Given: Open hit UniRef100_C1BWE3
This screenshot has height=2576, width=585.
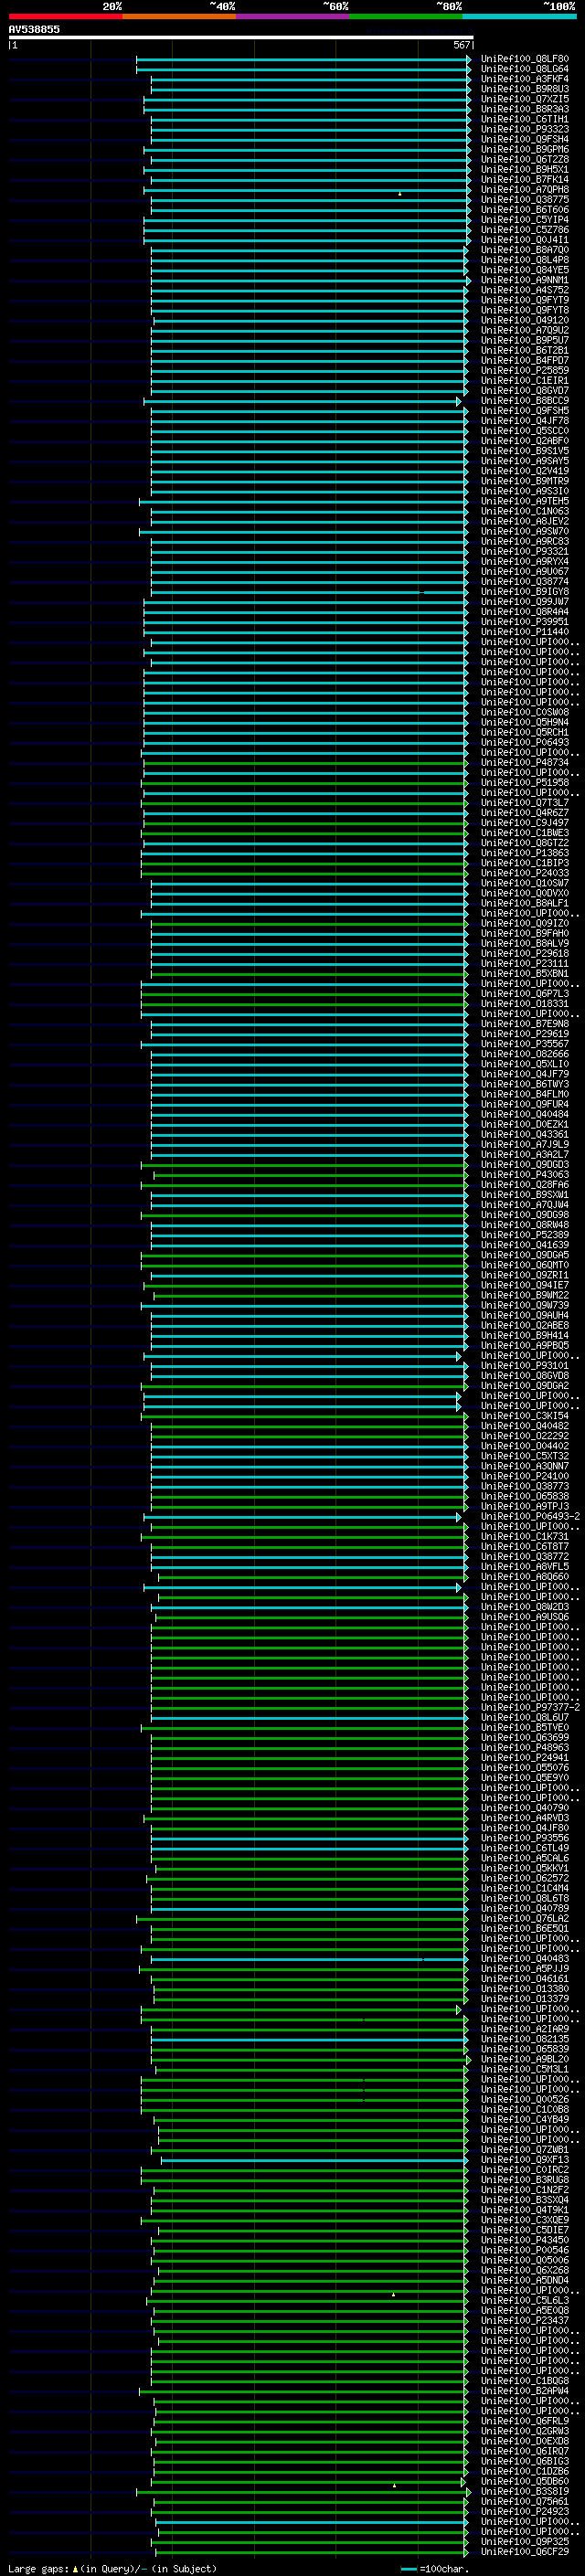Looking at the screenshot, I should [525, 833].
